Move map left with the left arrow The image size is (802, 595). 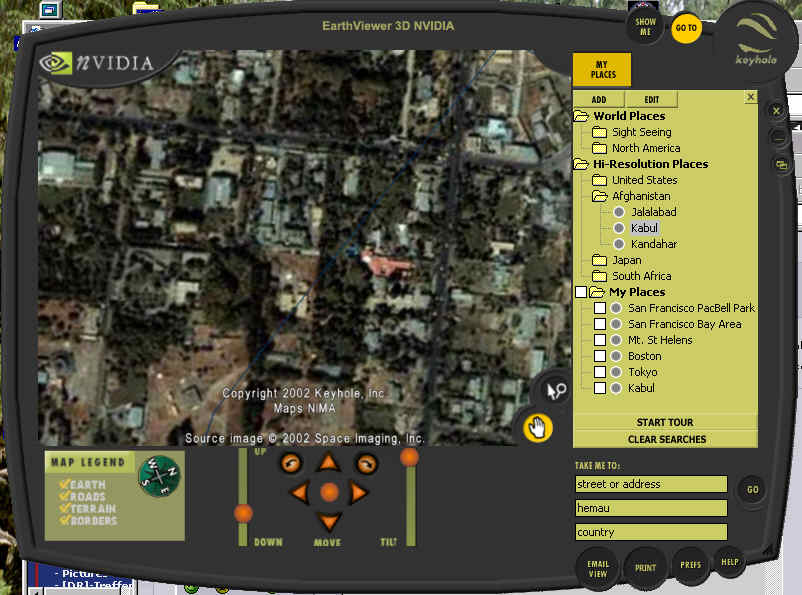(x=299, y=493)
